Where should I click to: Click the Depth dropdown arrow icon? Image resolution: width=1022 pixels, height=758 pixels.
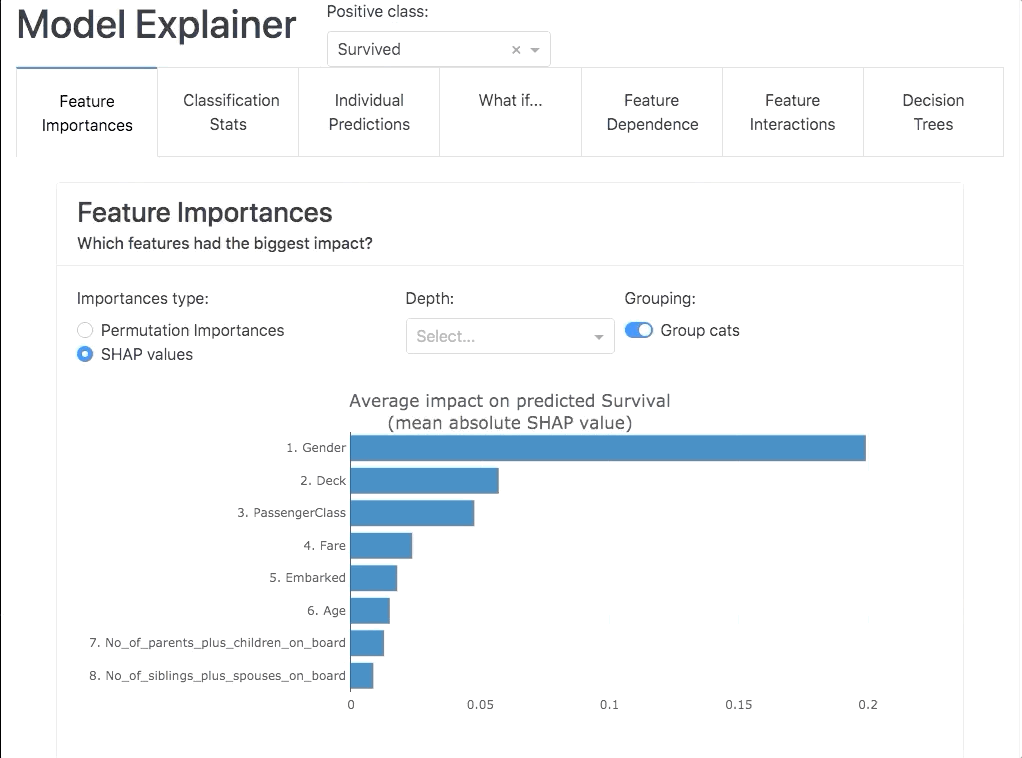click(x=600, y=336)
